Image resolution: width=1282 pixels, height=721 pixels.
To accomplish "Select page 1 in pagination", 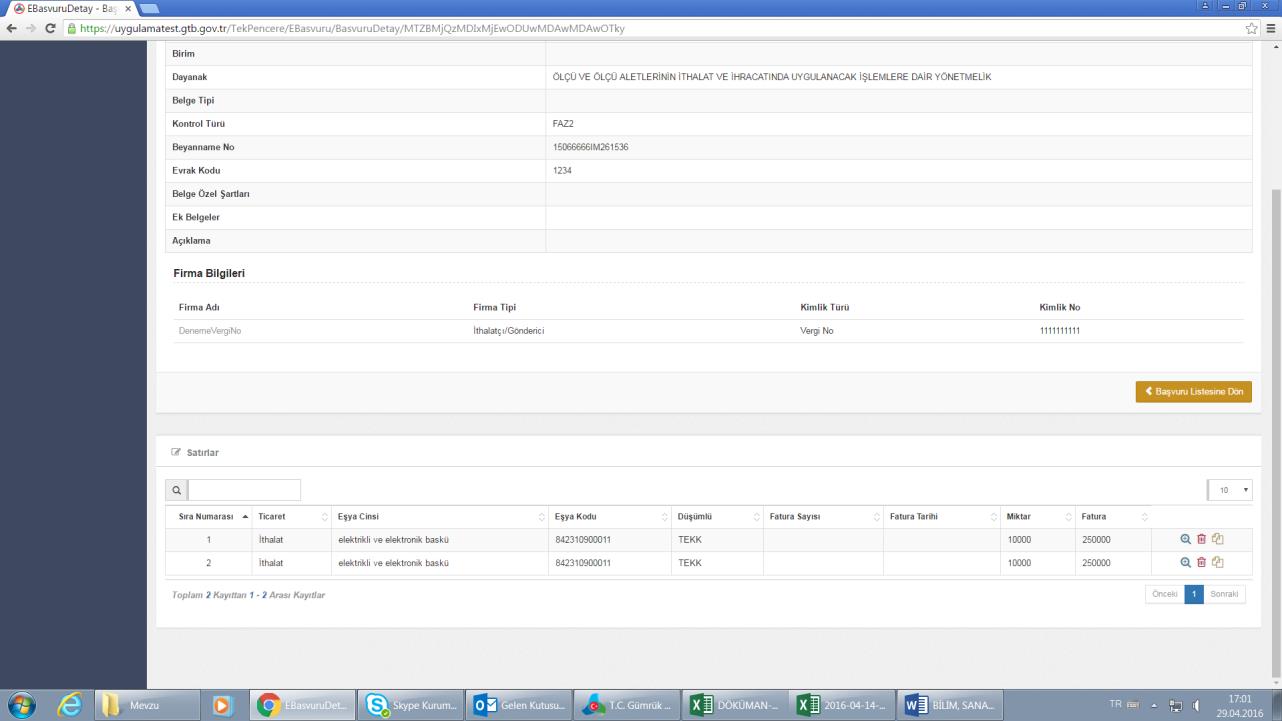I will pos(1194,594).
